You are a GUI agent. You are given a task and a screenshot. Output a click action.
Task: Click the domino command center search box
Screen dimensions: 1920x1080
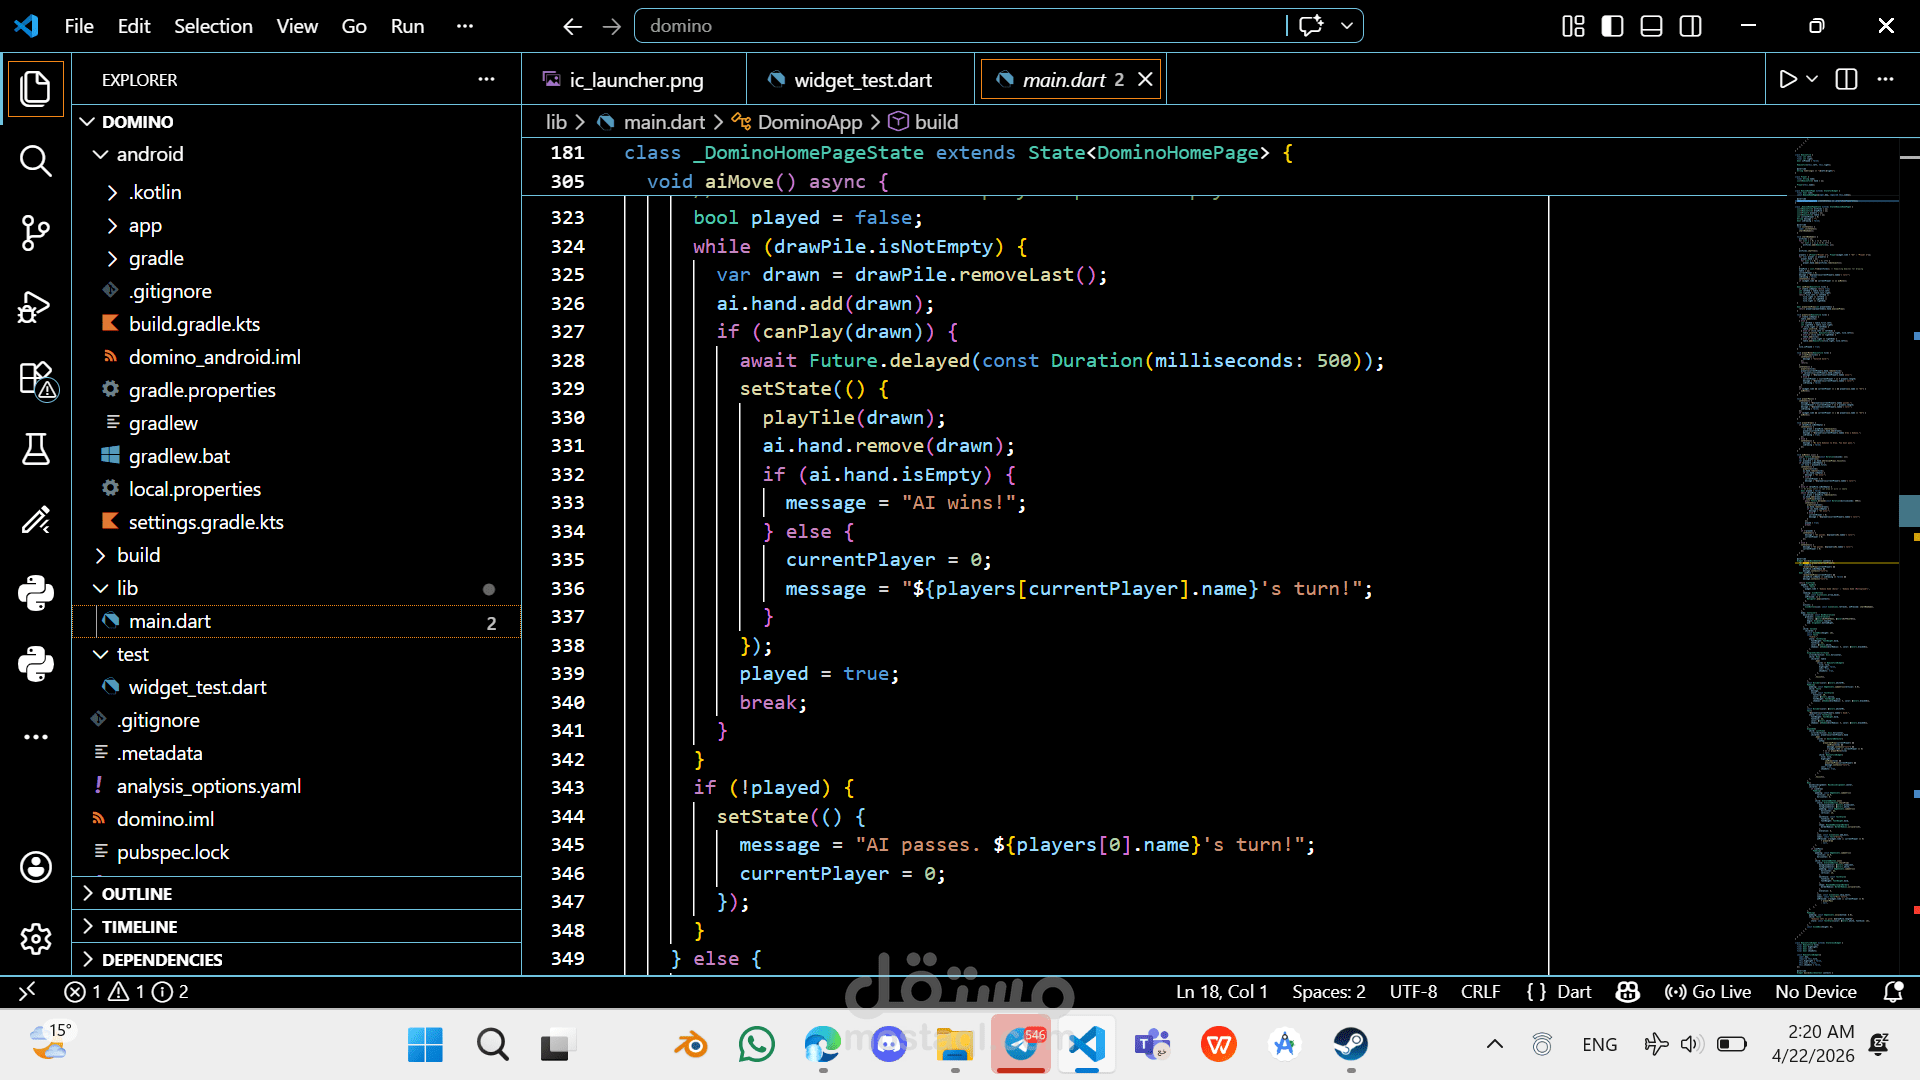960,26
